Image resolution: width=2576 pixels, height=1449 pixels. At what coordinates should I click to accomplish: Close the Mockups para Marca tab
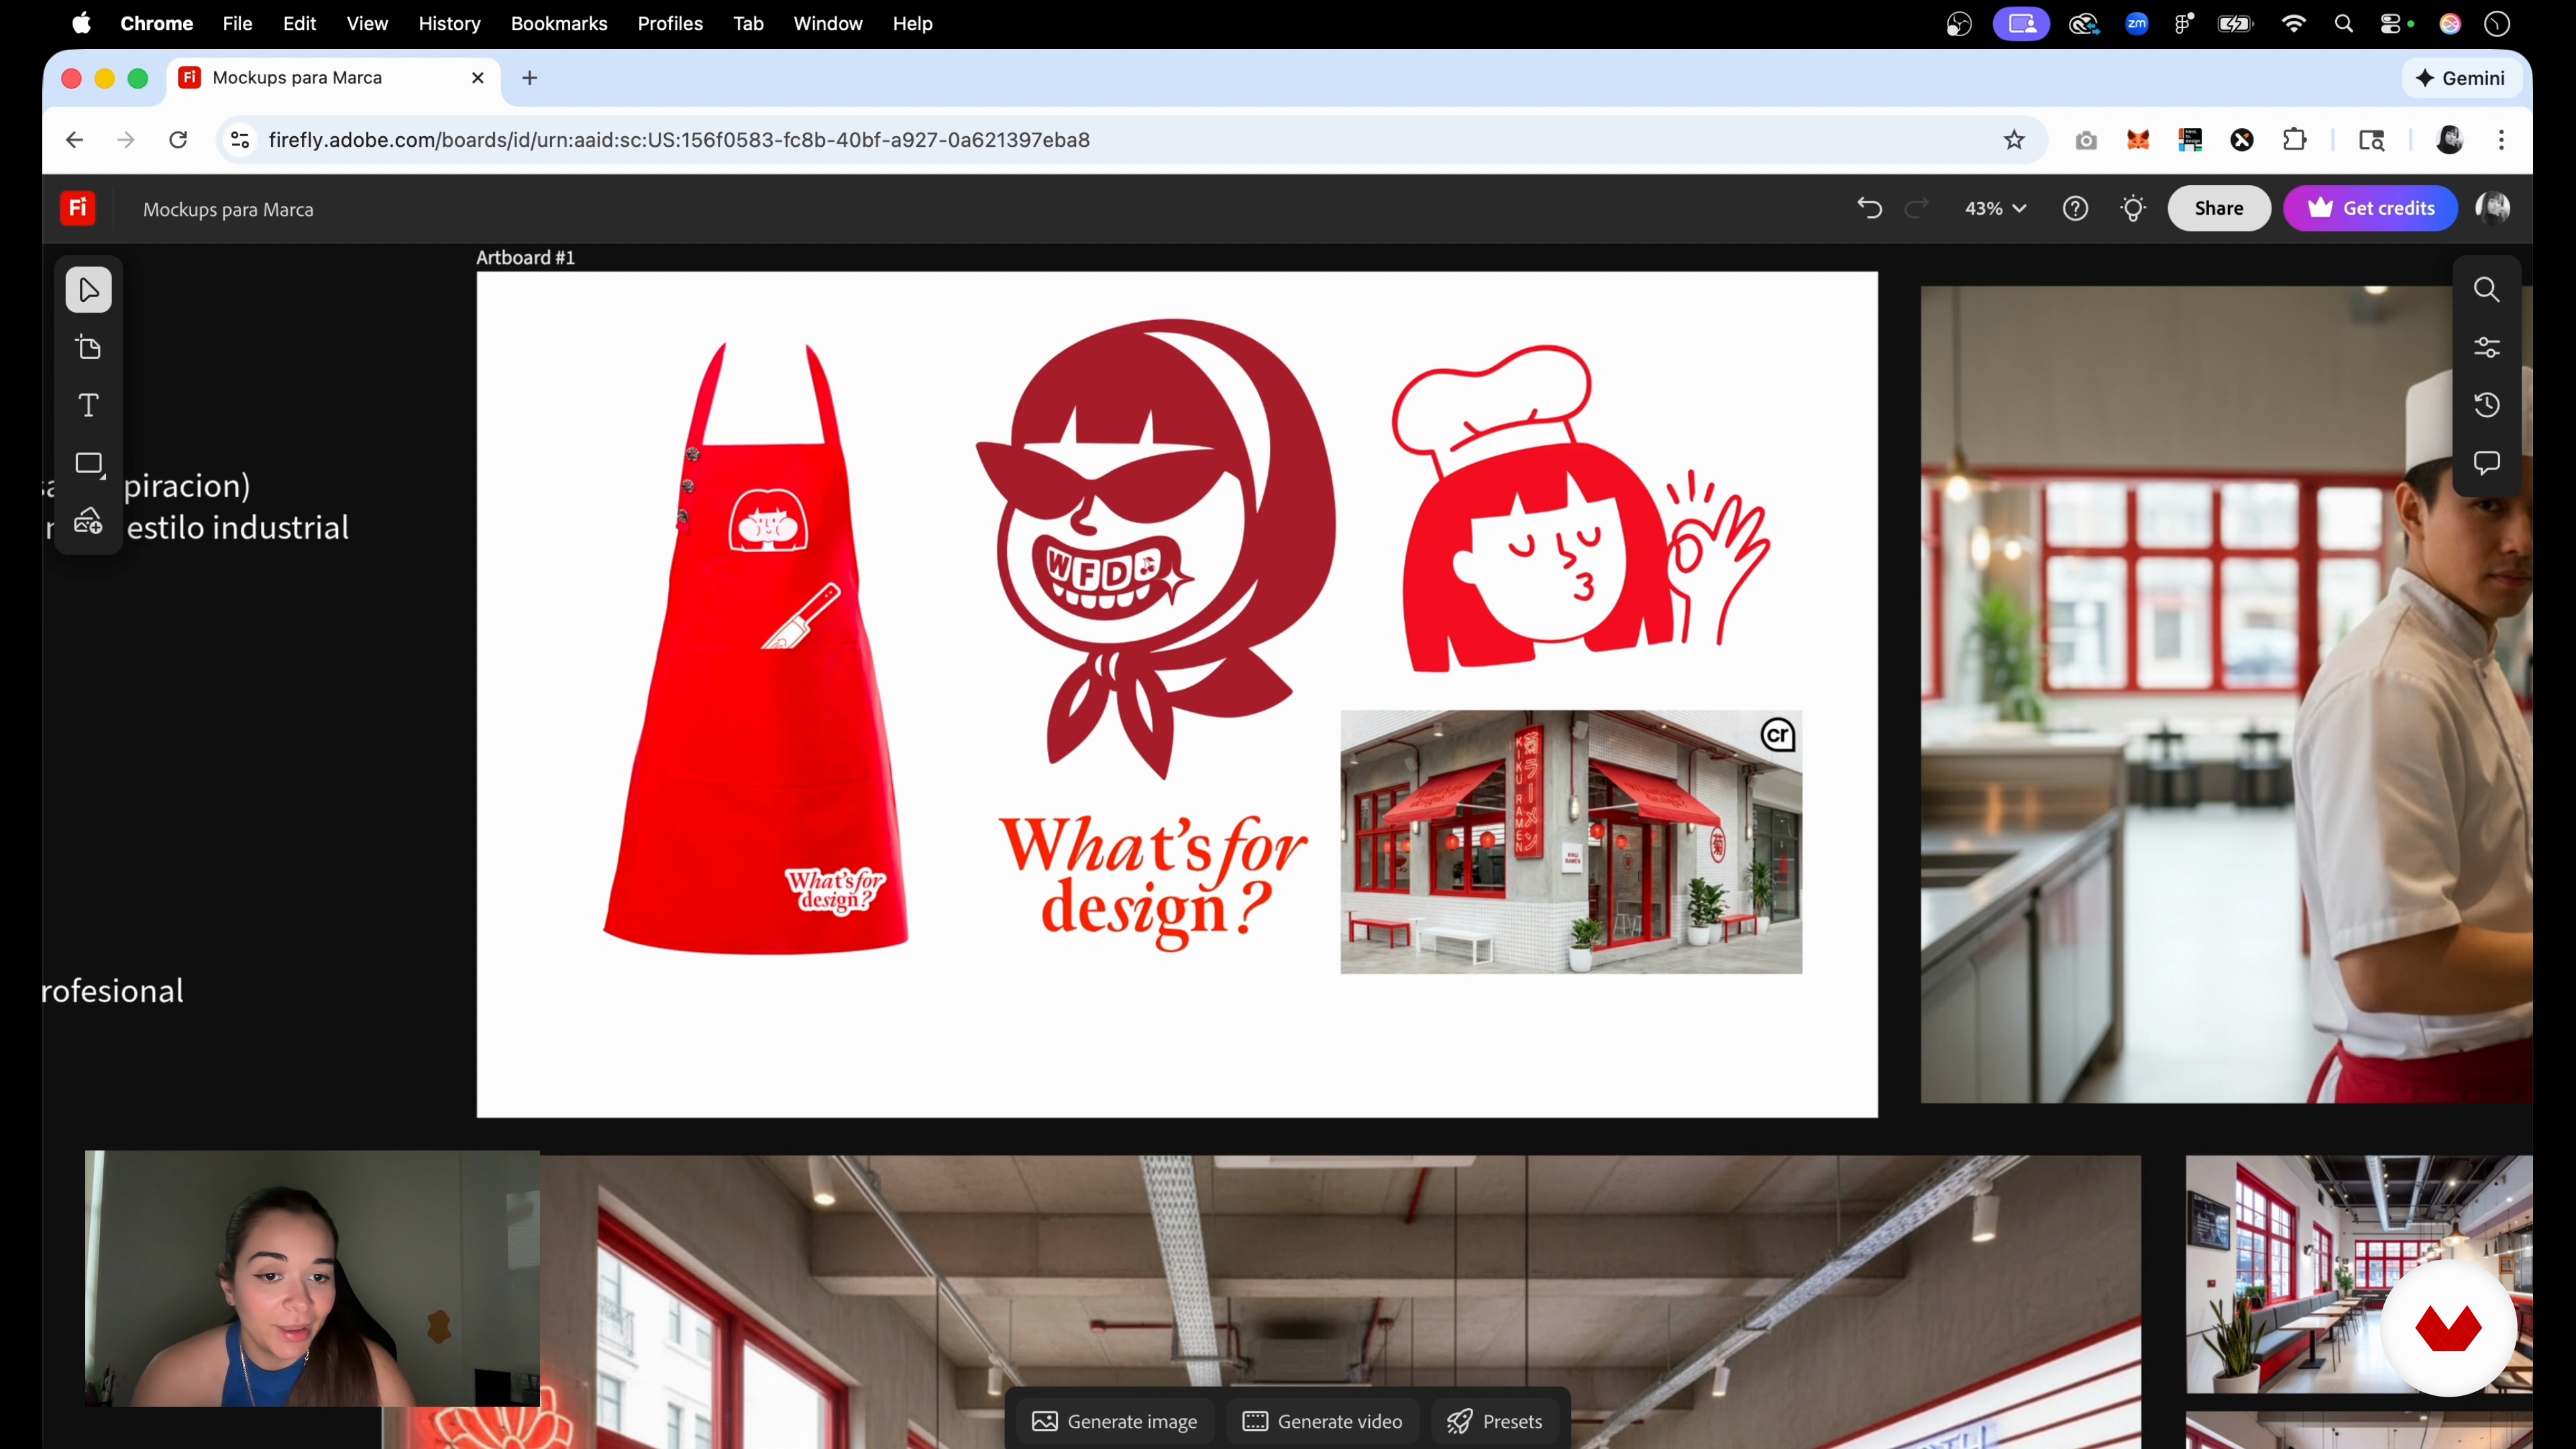click(478, 78)
